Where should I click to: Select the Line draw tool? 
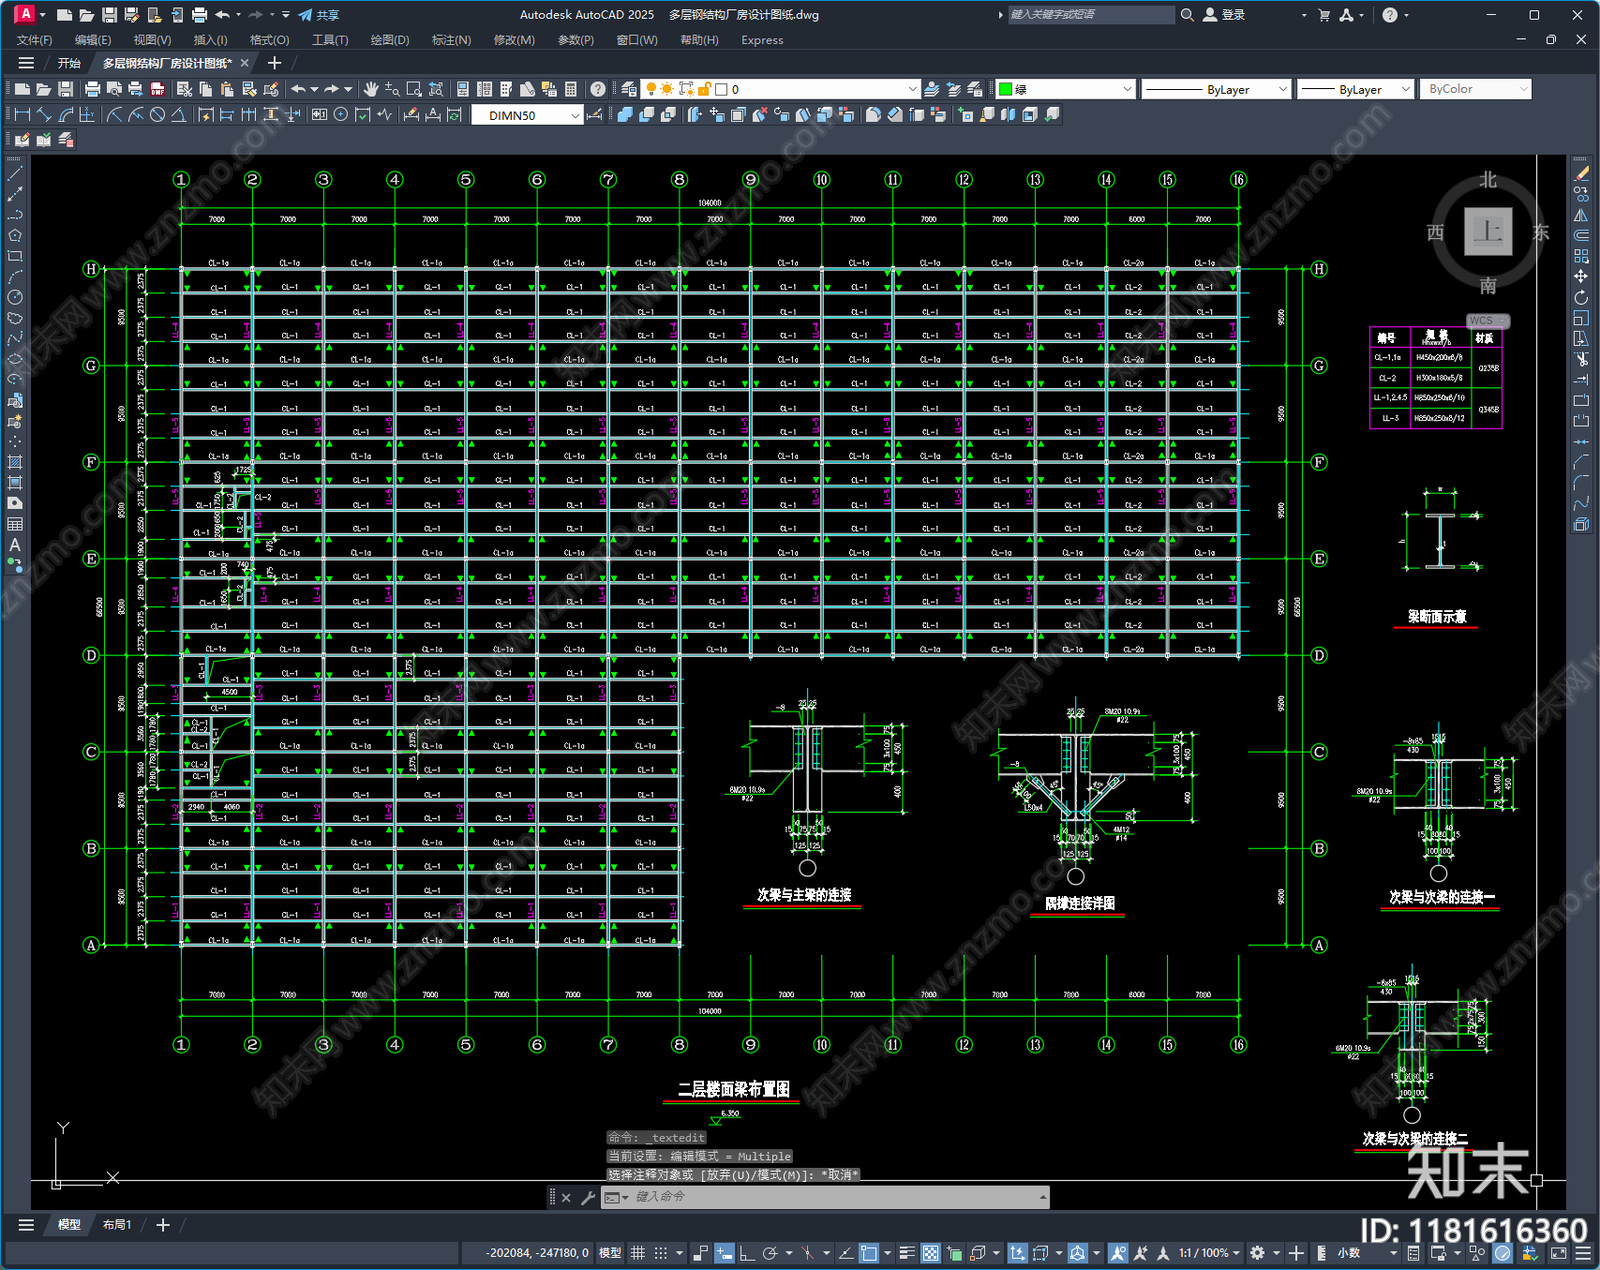15,174
